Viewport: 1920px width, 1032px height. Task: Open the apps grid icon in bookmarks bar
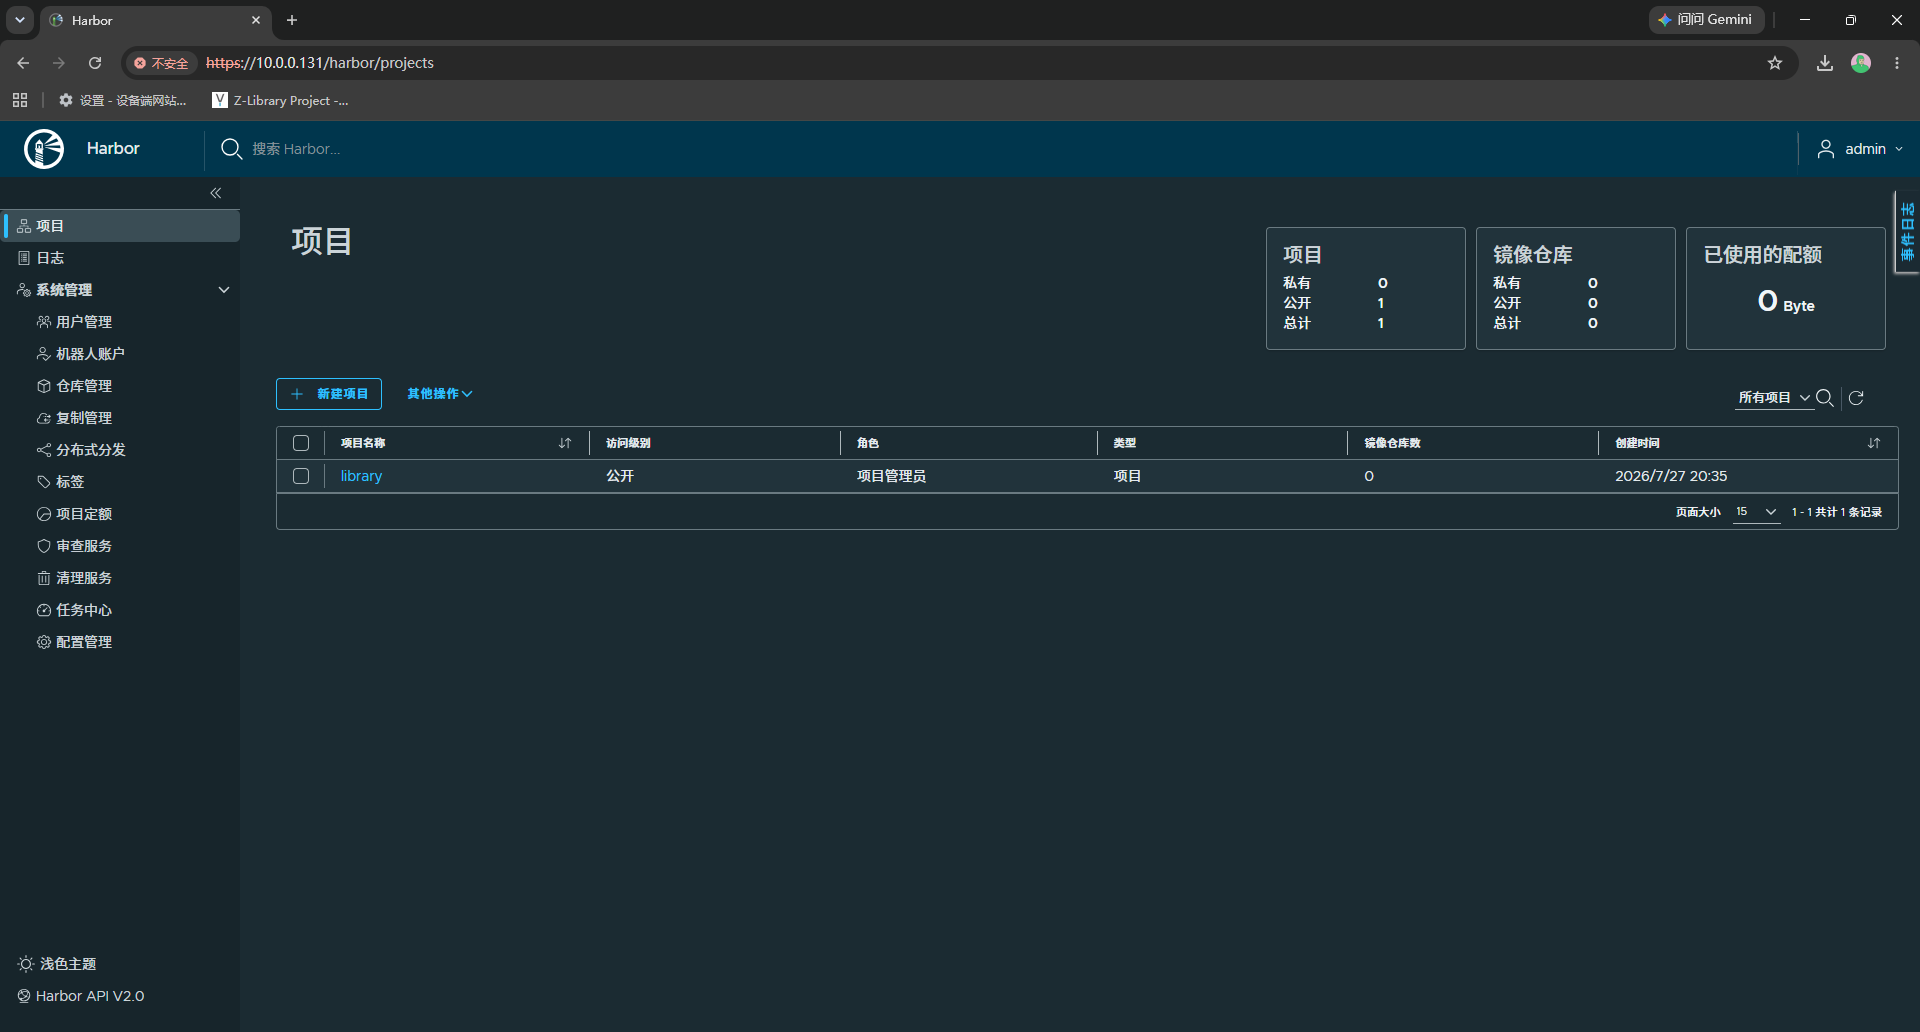point(20,100)
